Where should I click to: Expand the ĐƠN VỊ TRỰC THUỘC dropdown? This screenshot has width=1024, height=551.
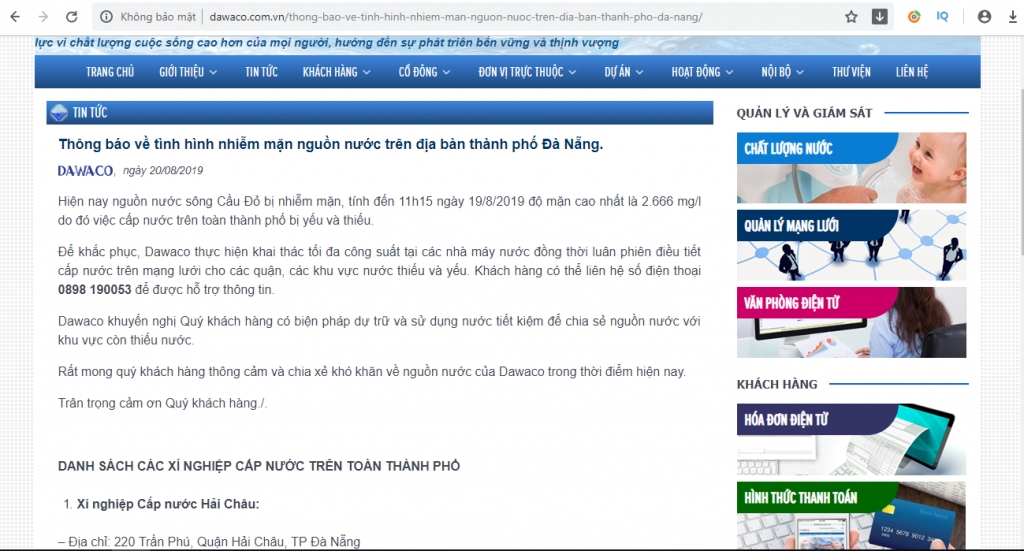(527, 72)
